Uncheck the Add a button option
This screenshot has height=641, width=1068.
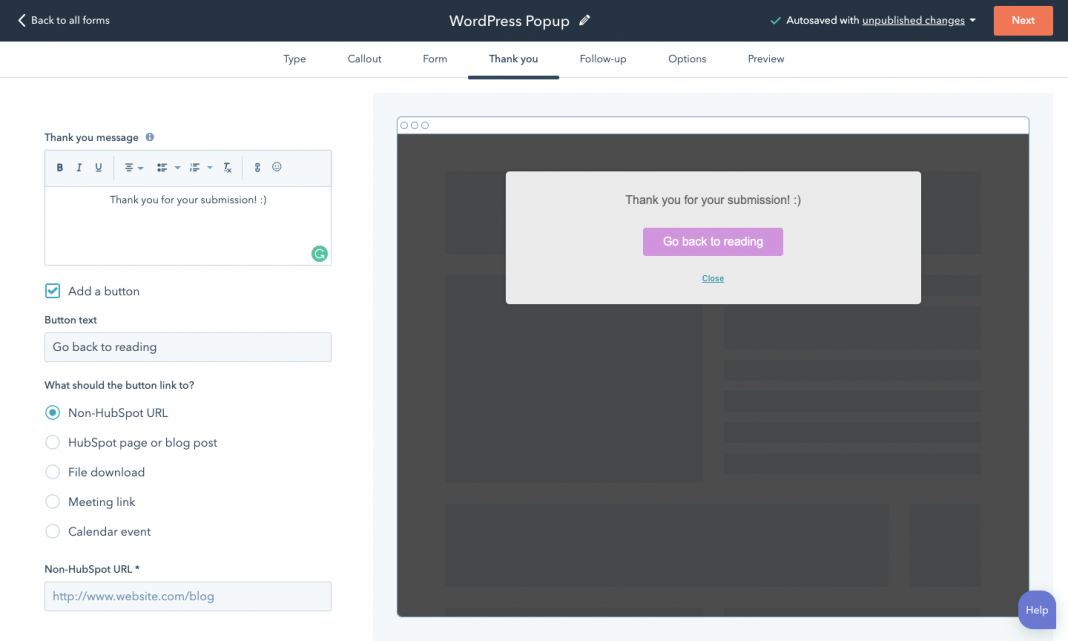(x=52, y=290)
